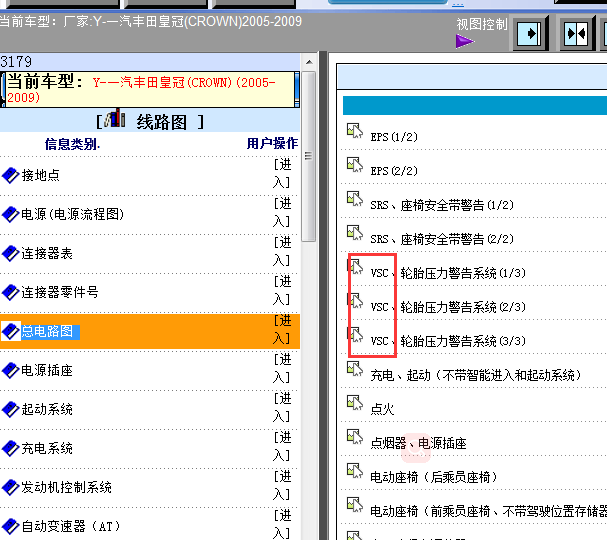Screen dimensions: 607x540
Task: Open the EPS (1/2) diagram link
Action: click(x=394, y=137)
